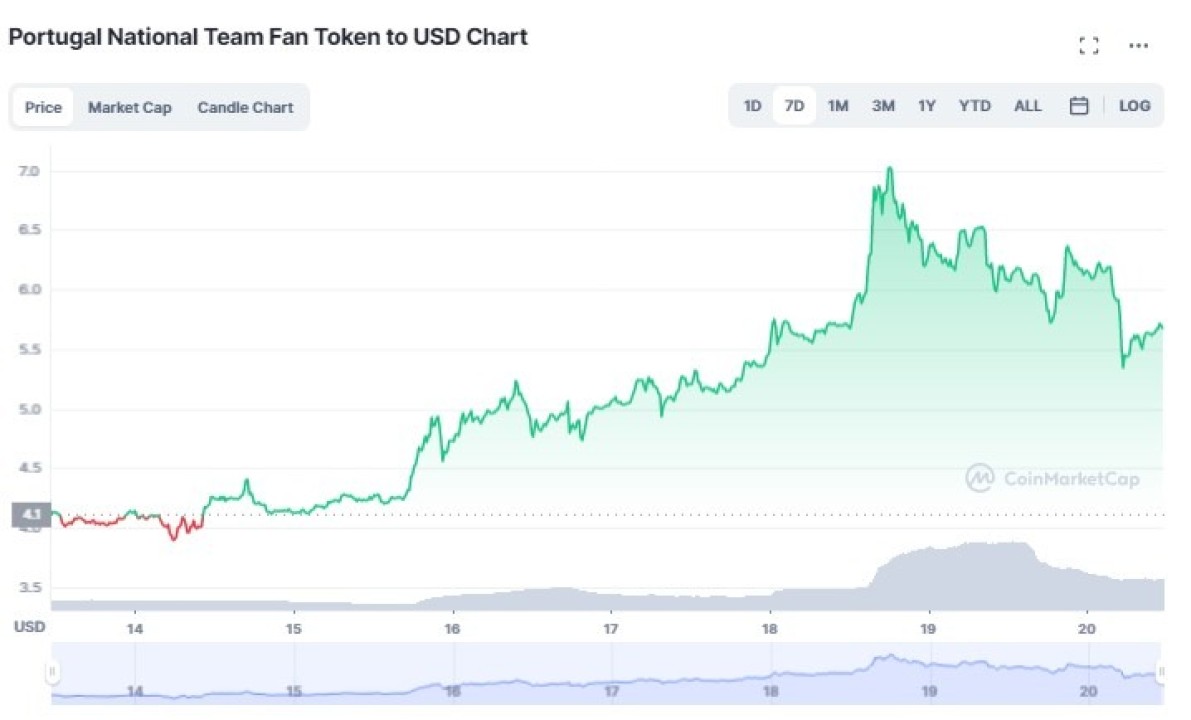The height and width of the screenshot is (720, 1191).
Task: Open the calendar date range picker
Action: tap(1079, 106)
